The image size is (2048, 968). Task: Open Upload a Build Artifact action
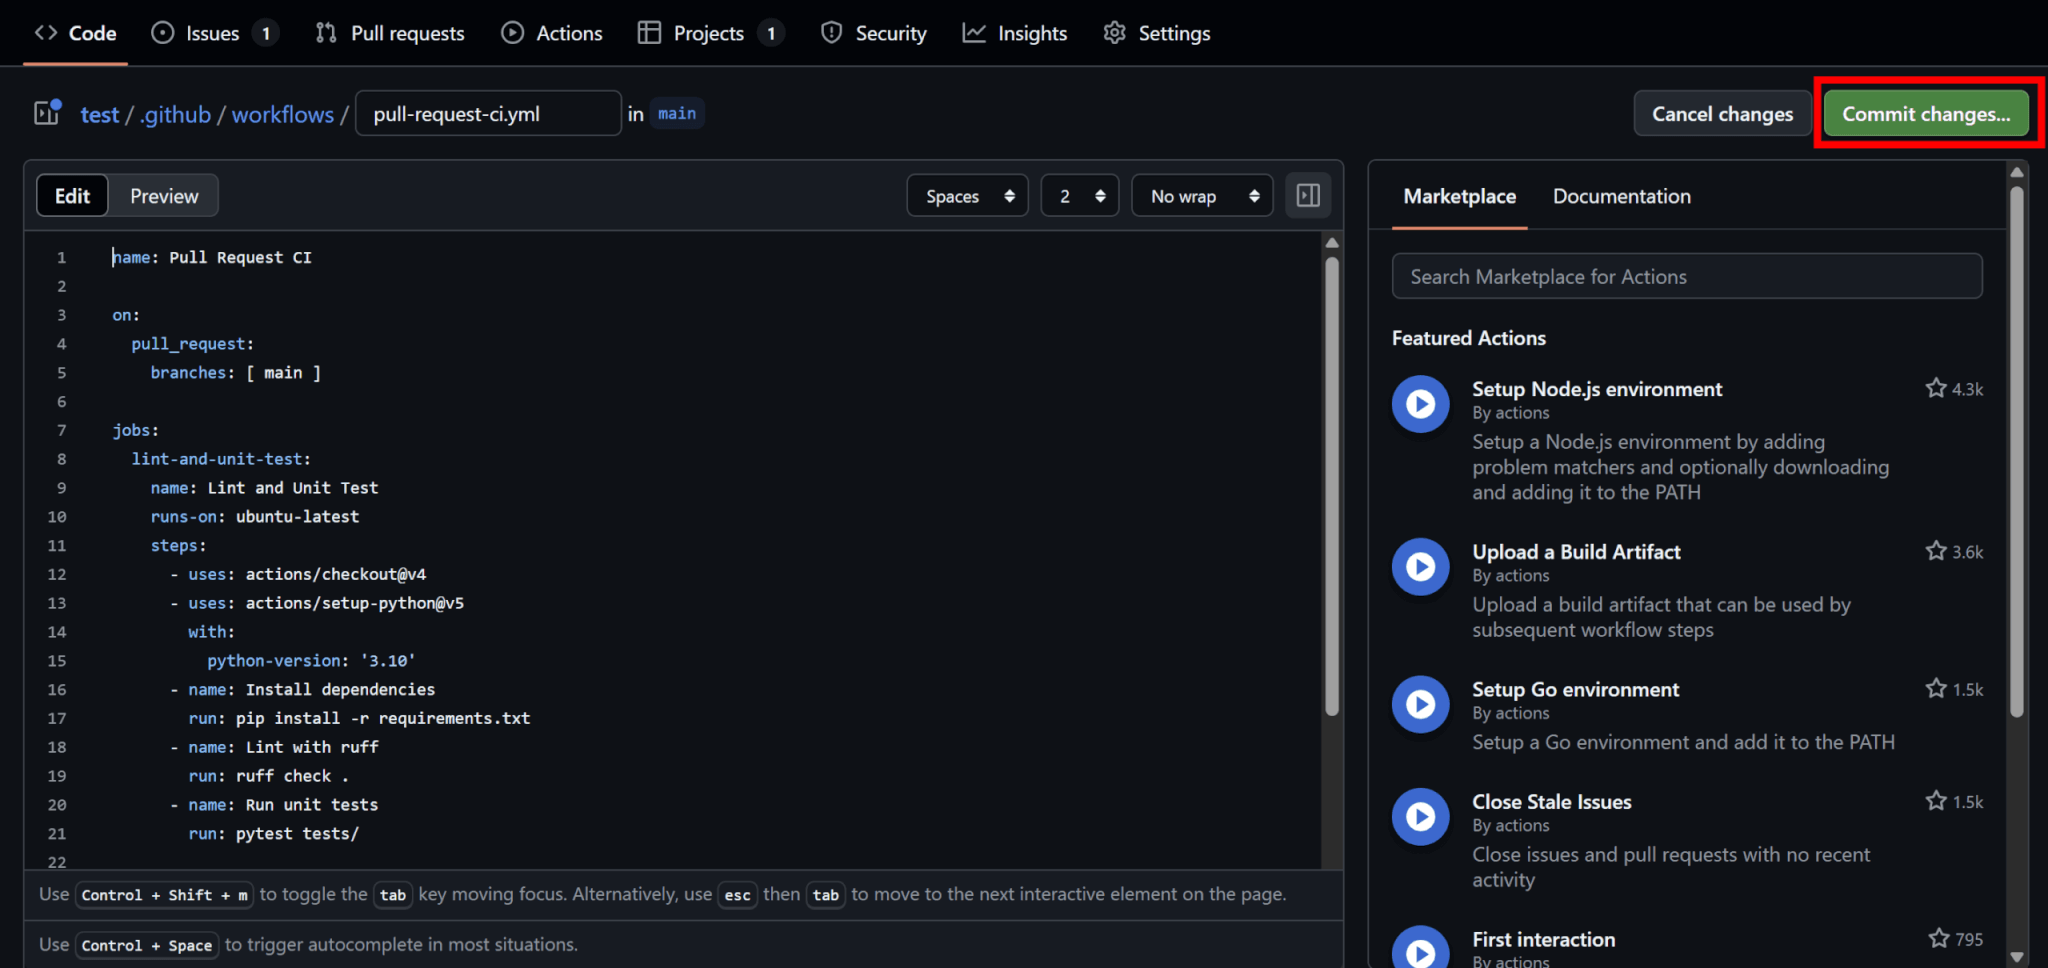[x=1576, y=552]
